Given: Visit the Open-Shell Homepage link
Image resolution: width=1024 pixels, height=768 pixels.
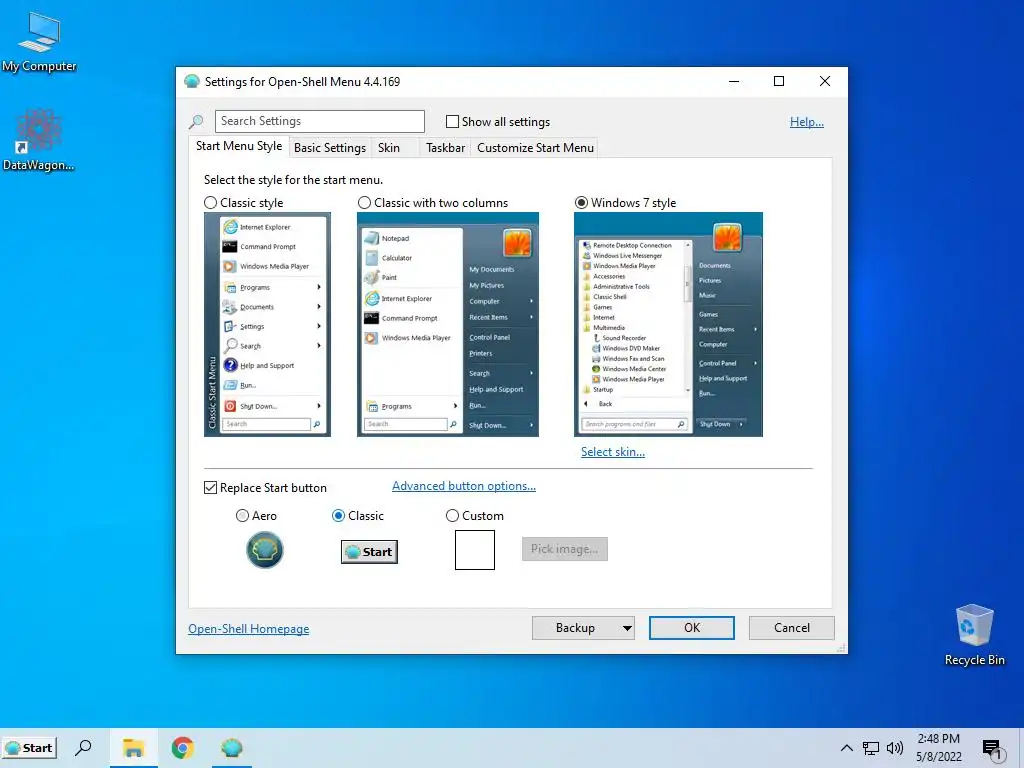Looking at the screenshot, I should click(x=249, y=629).
